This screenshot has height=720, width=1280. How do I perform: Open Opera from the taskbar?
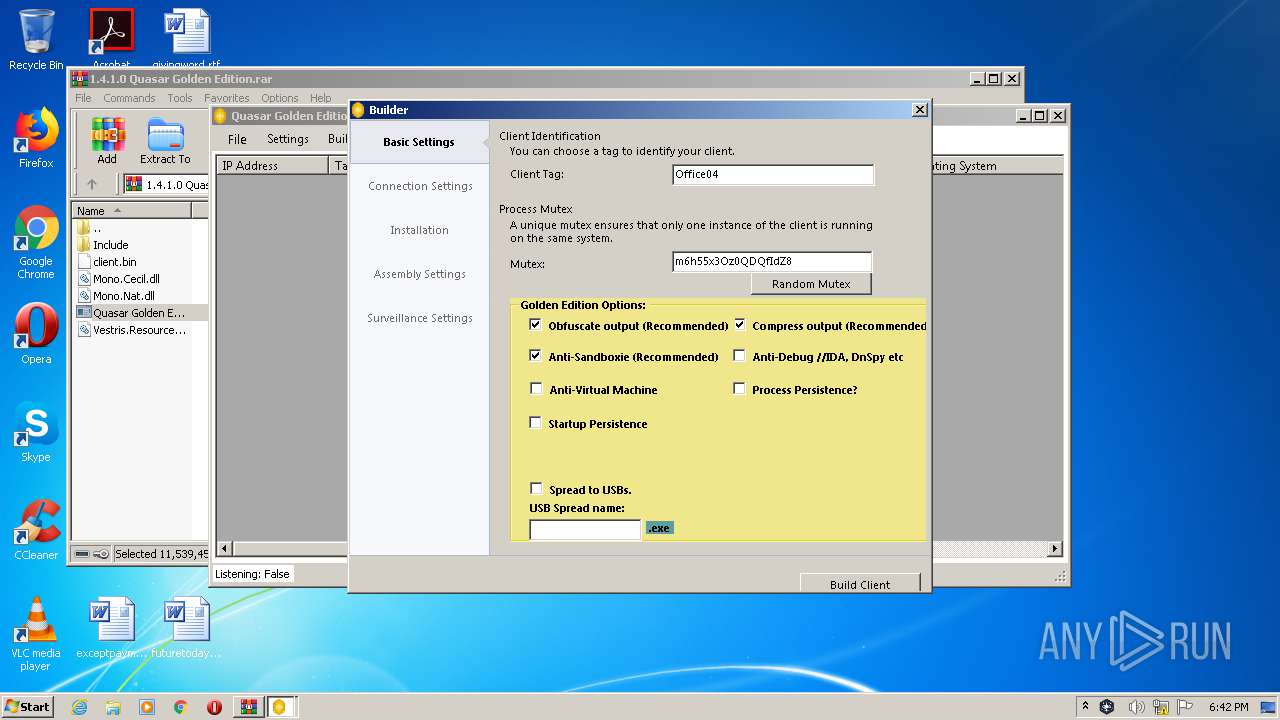214,707
